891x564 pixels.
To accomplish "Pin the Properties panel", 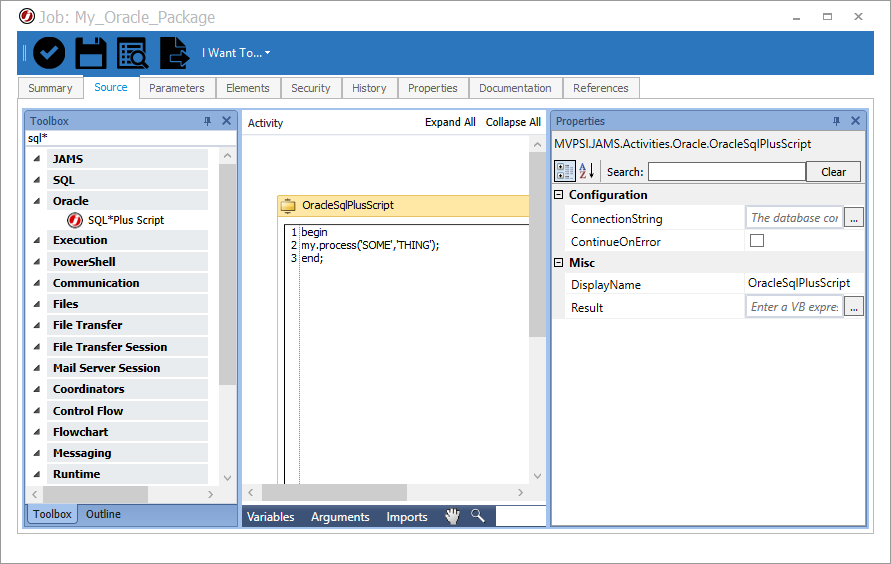I will click(x=836, y=121).
